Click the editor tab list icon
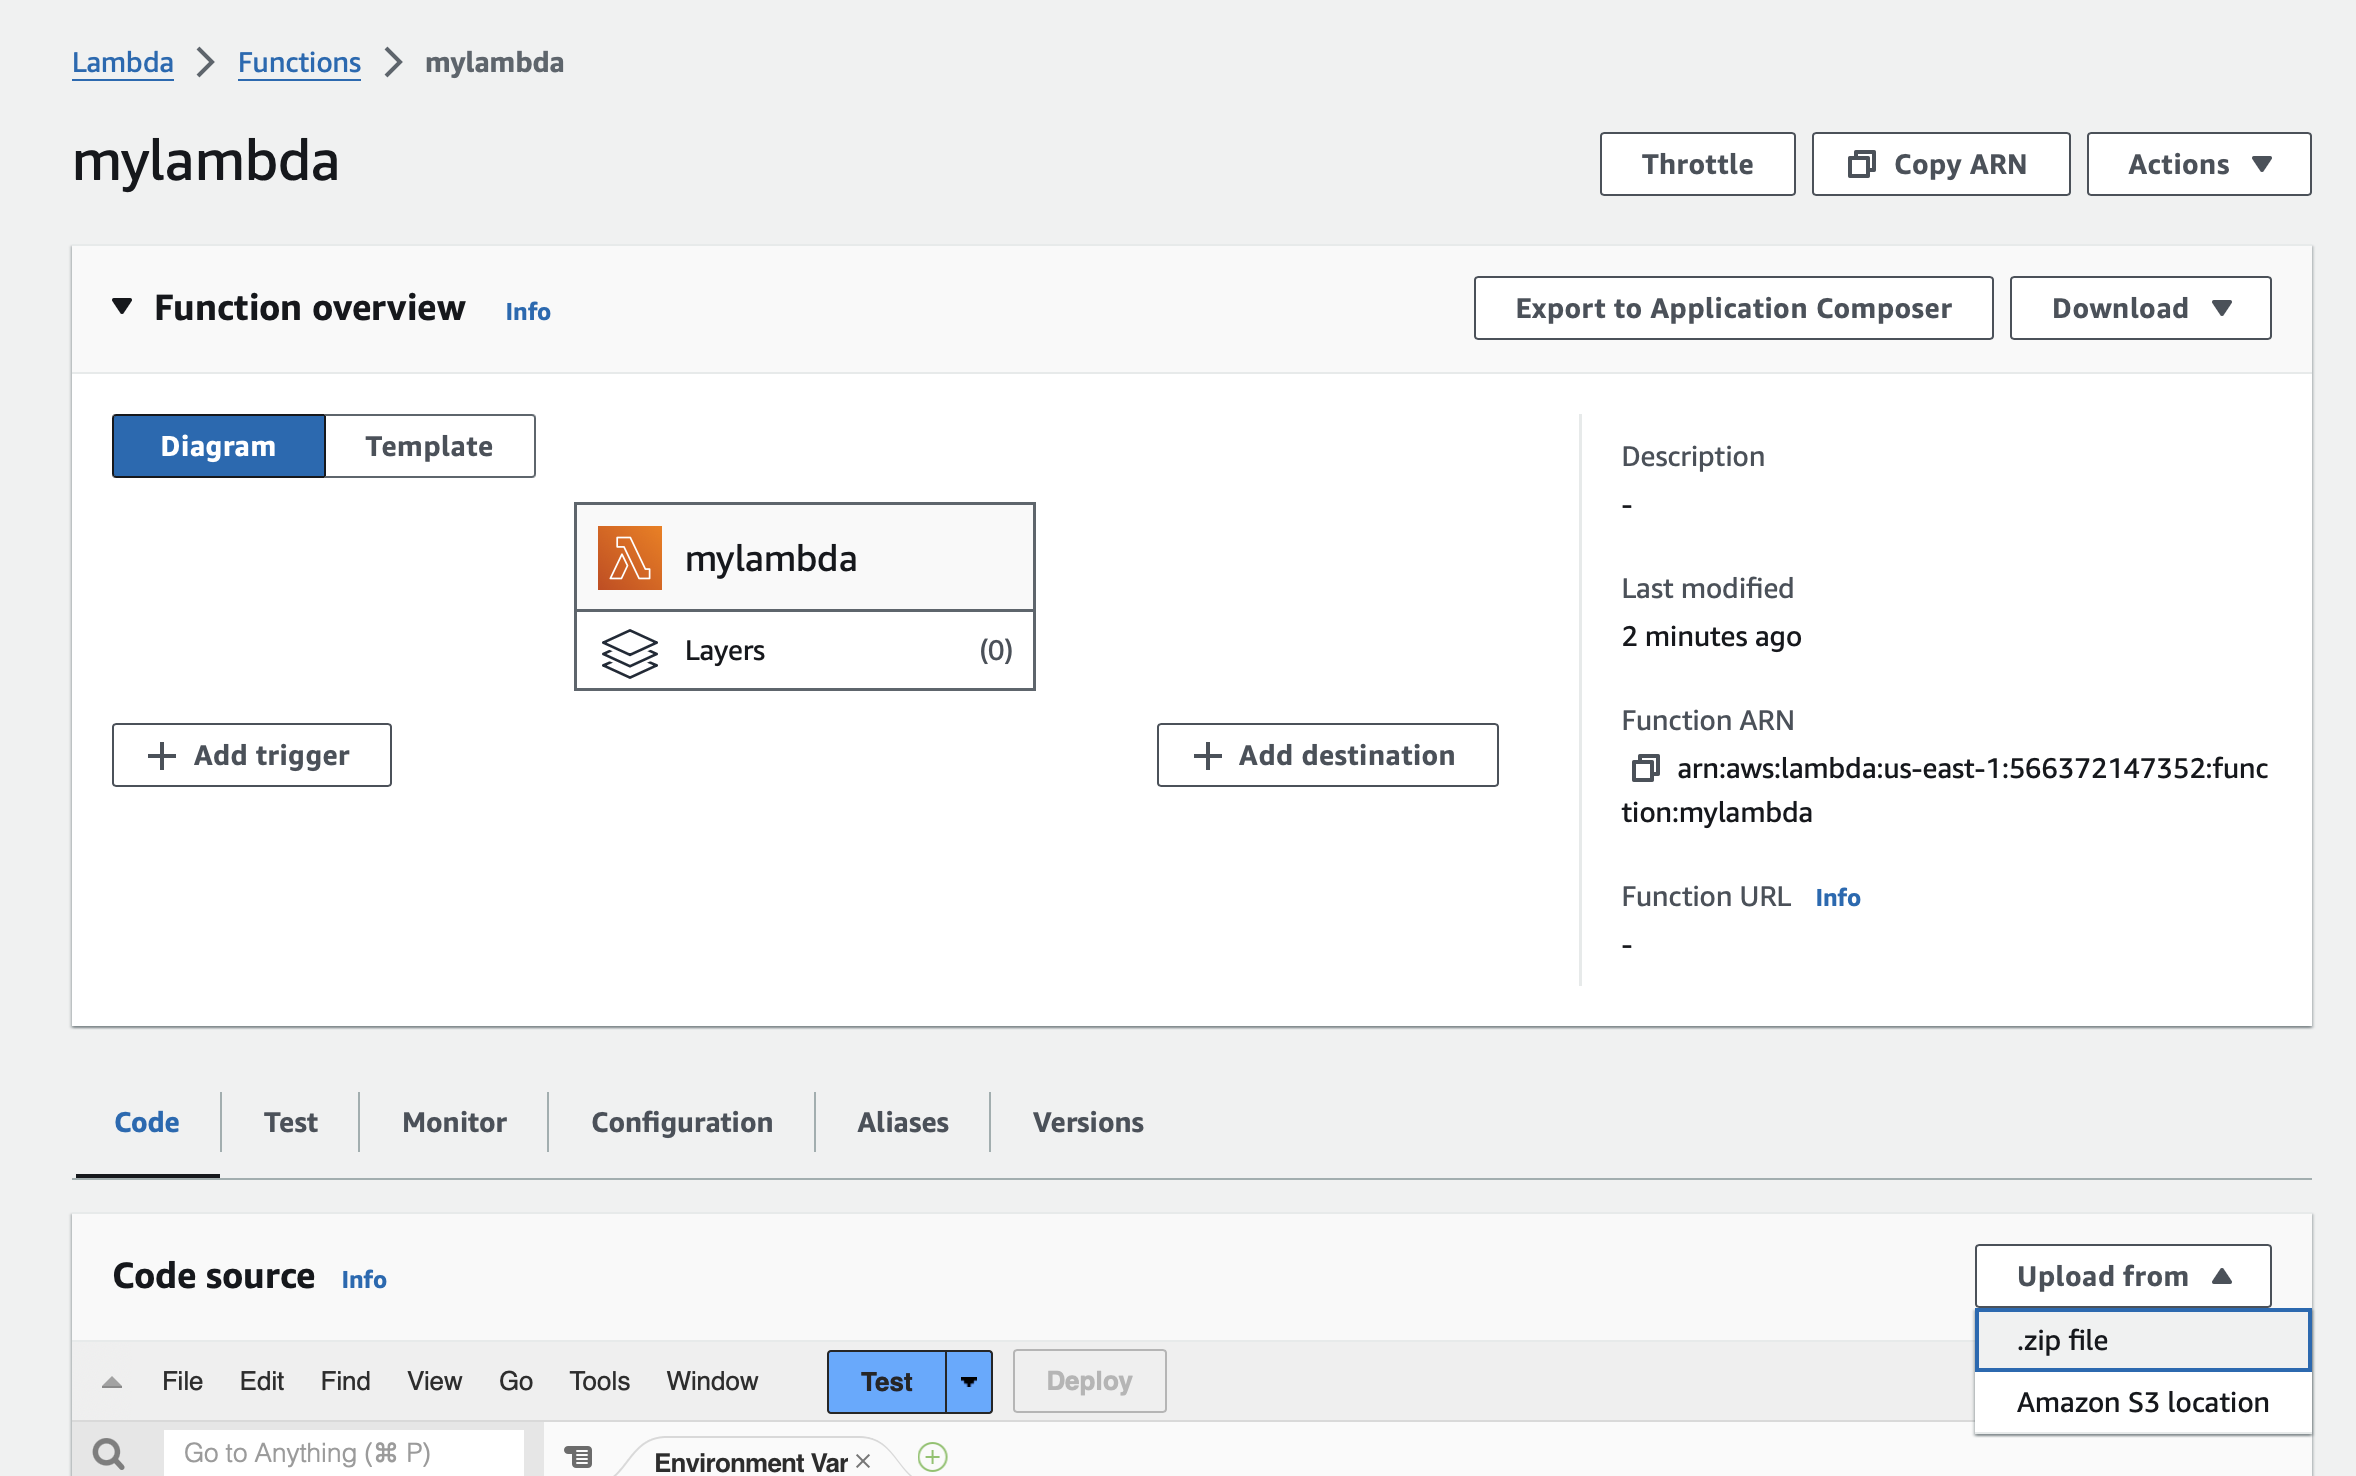This screenshot has height=1476, width=2356. click(578, 1457)
